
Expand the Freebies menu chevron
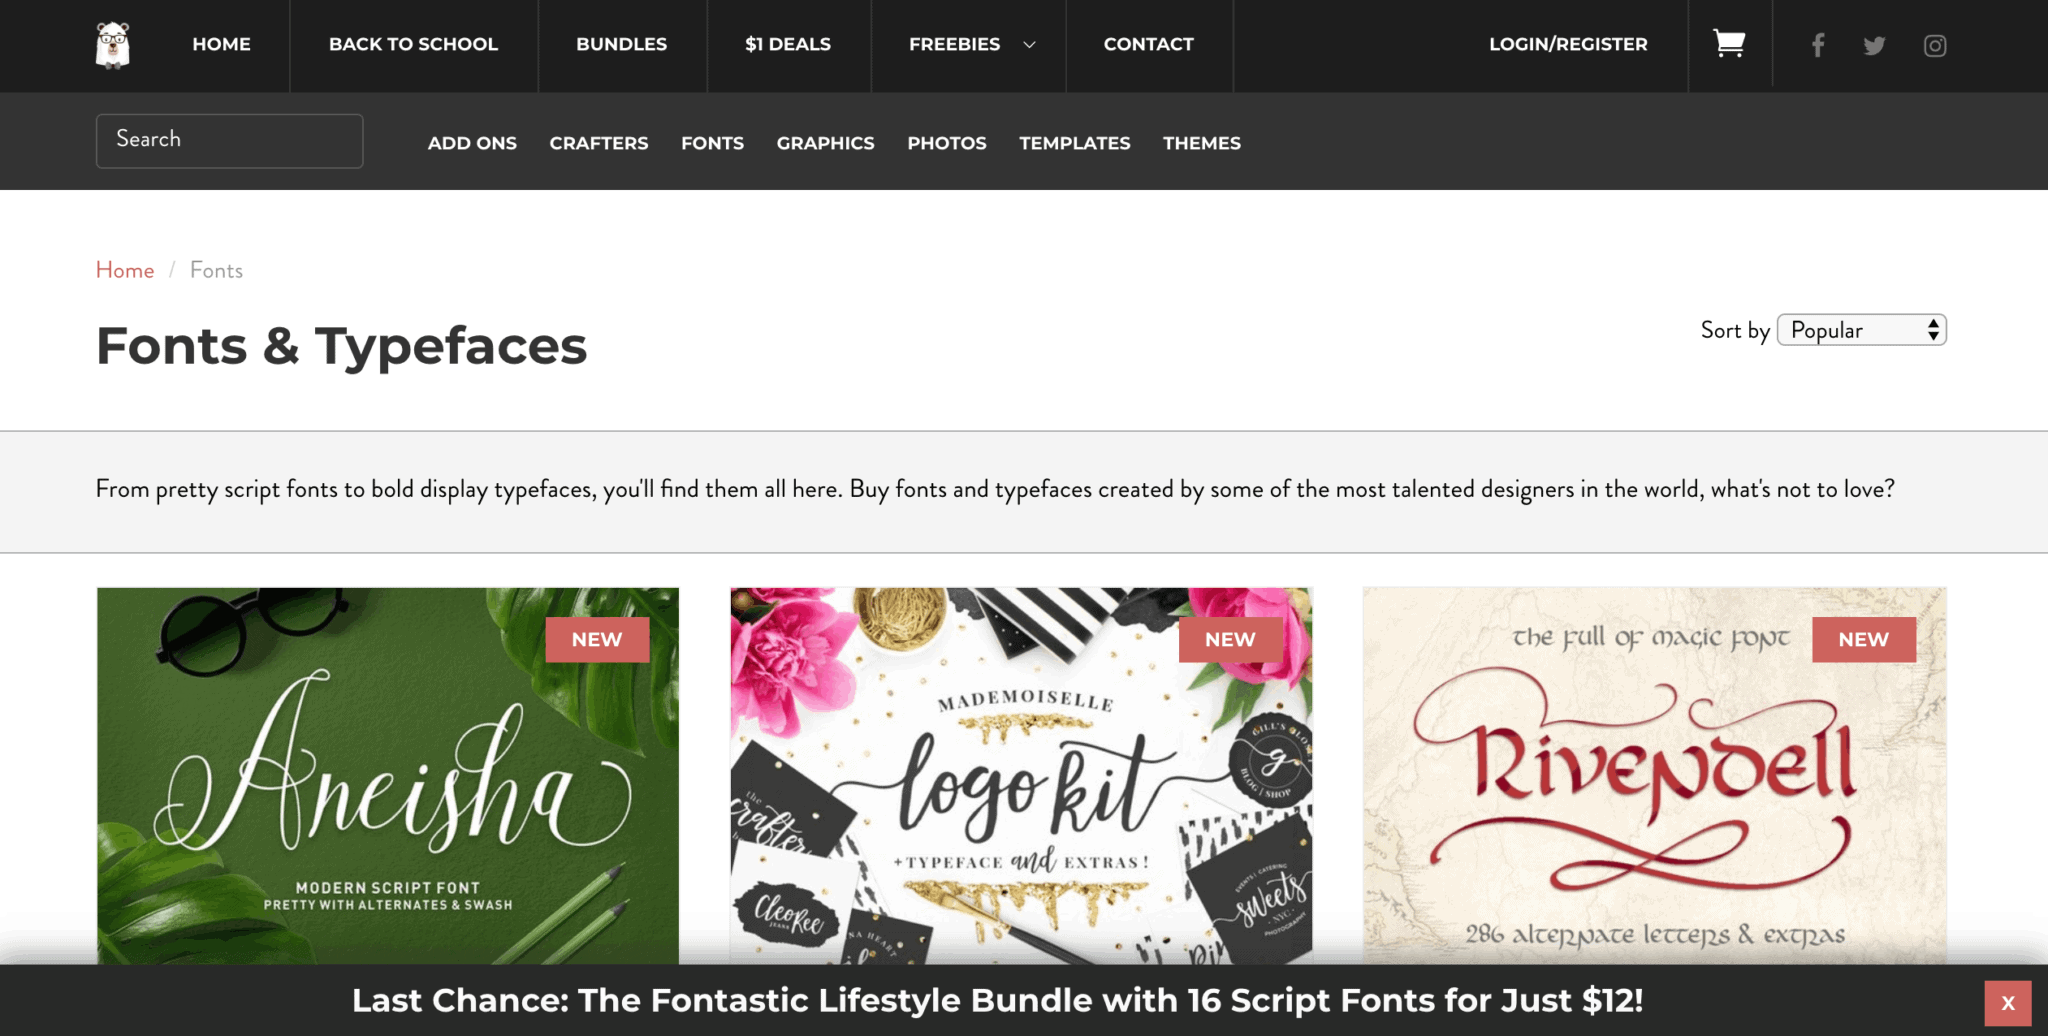point(1029,45)
